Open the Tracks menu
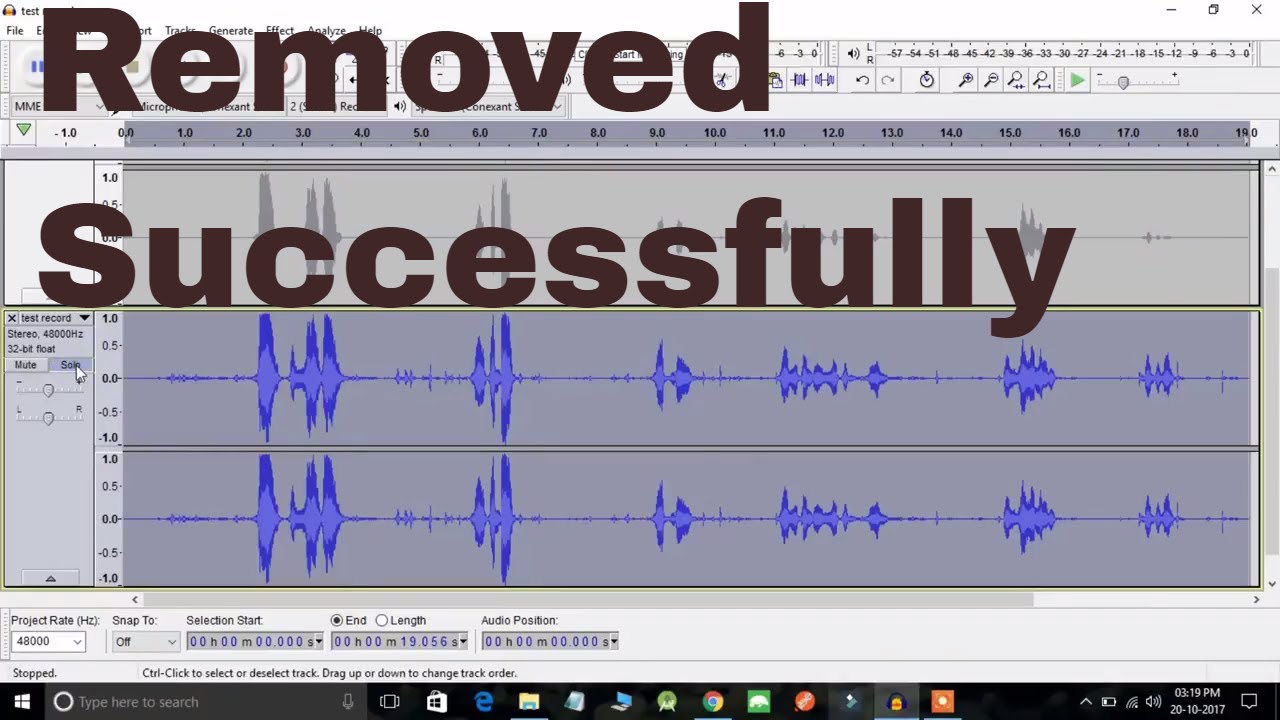 [x=180, y=31]
